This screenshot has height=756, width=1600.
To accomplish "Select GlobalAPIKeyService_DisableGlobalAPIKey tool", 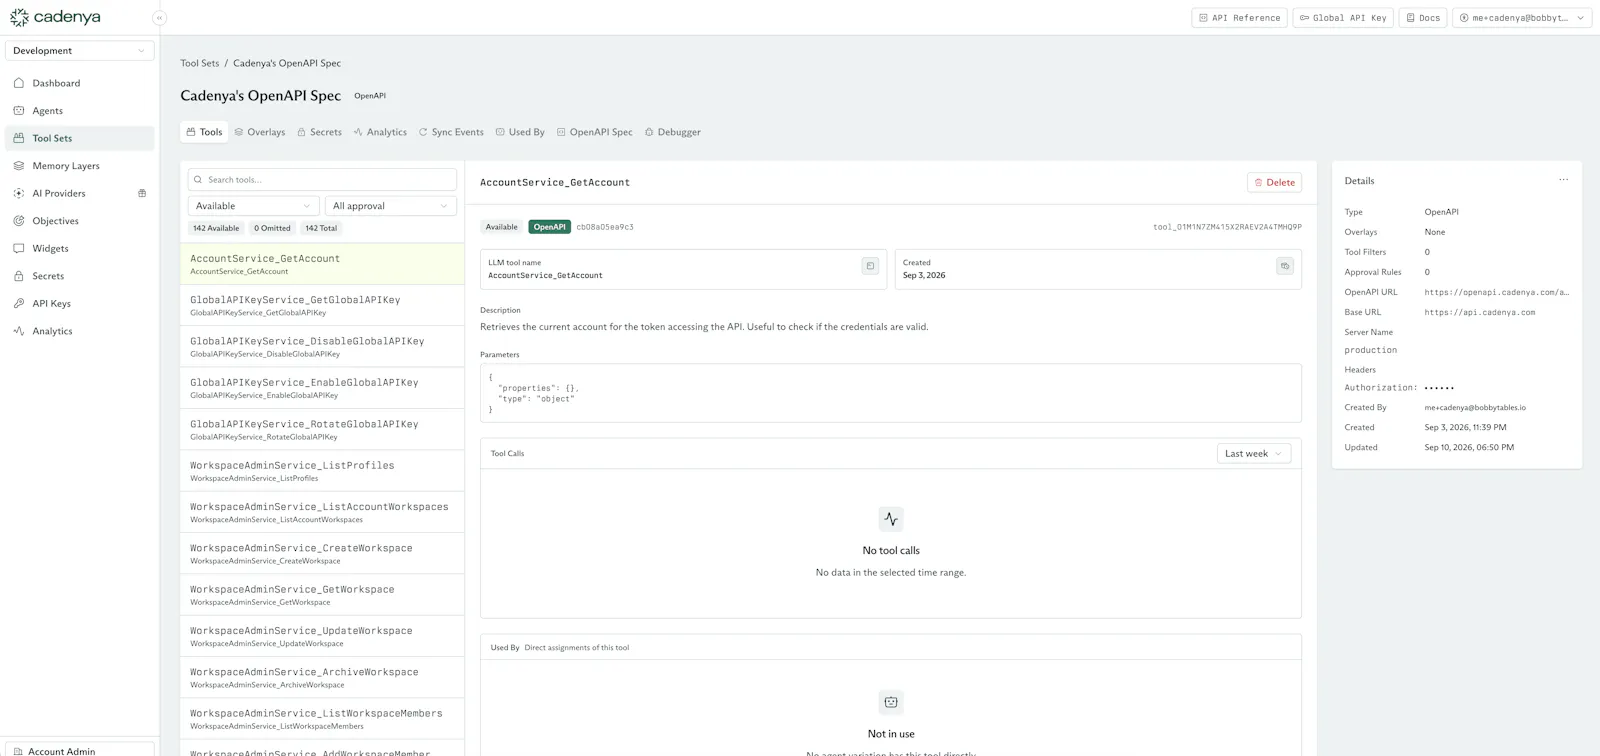I will click(x=322, y=347).
